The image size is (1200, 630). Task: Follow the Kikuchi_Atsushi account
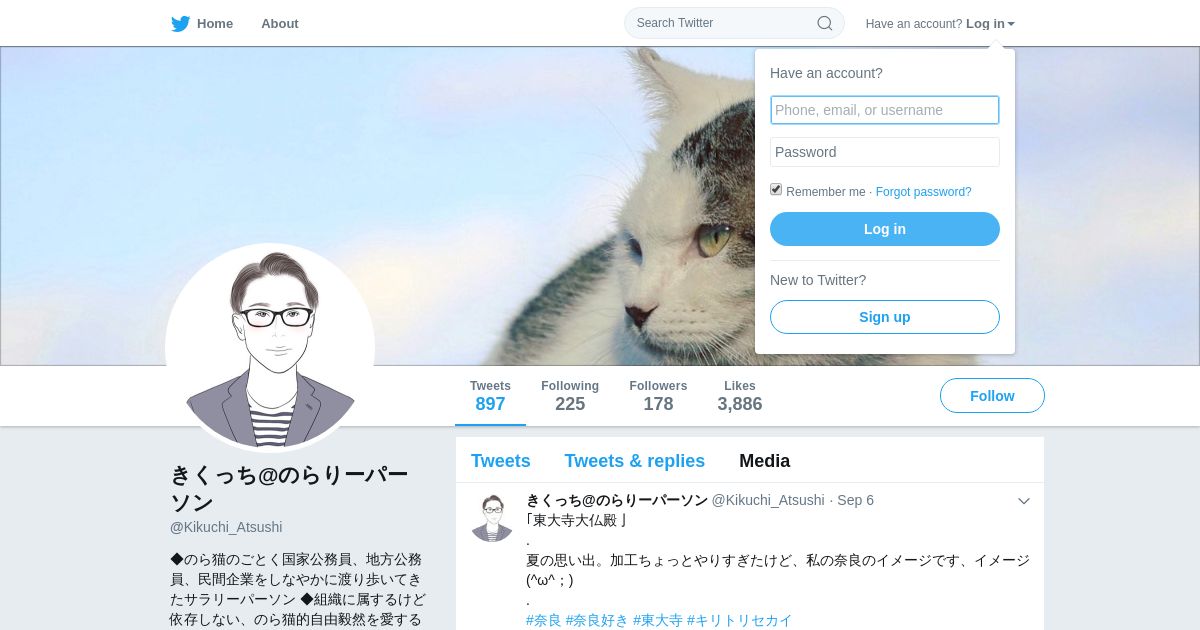pyautogui.click(x=992, y=396)
